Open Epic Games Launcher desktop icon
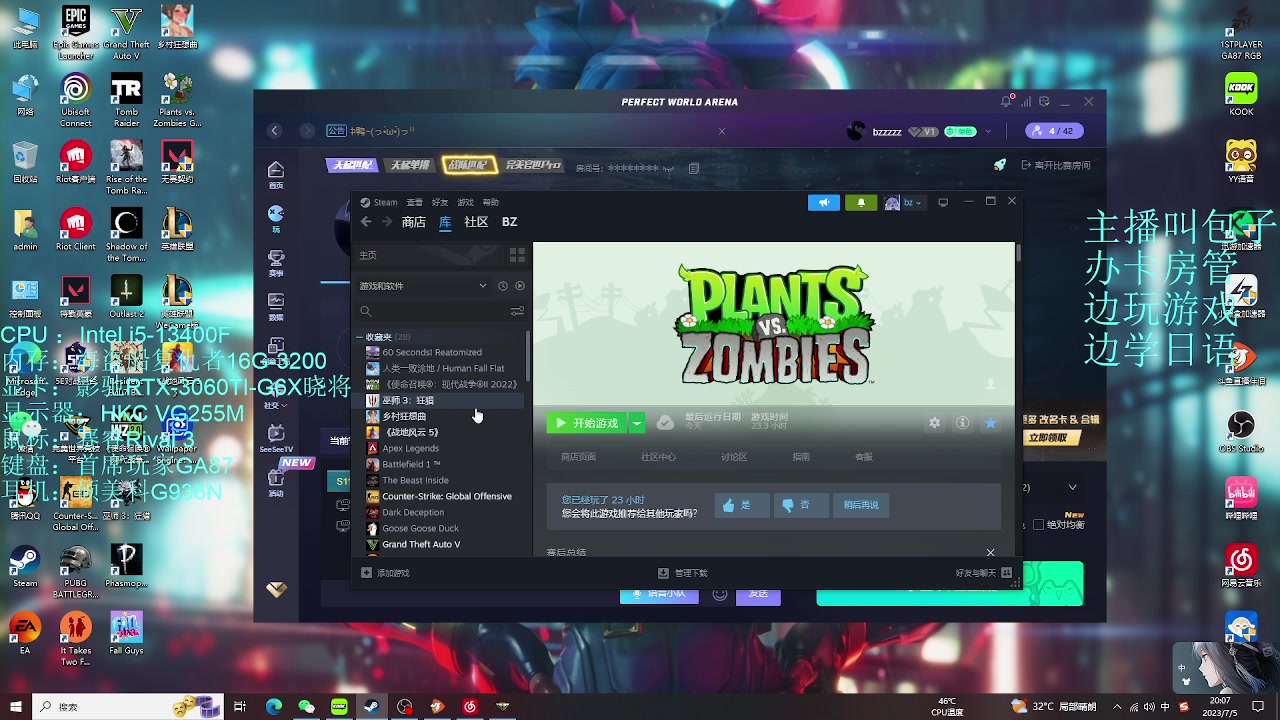This screenshot has width=1280, height=720. 75,31
